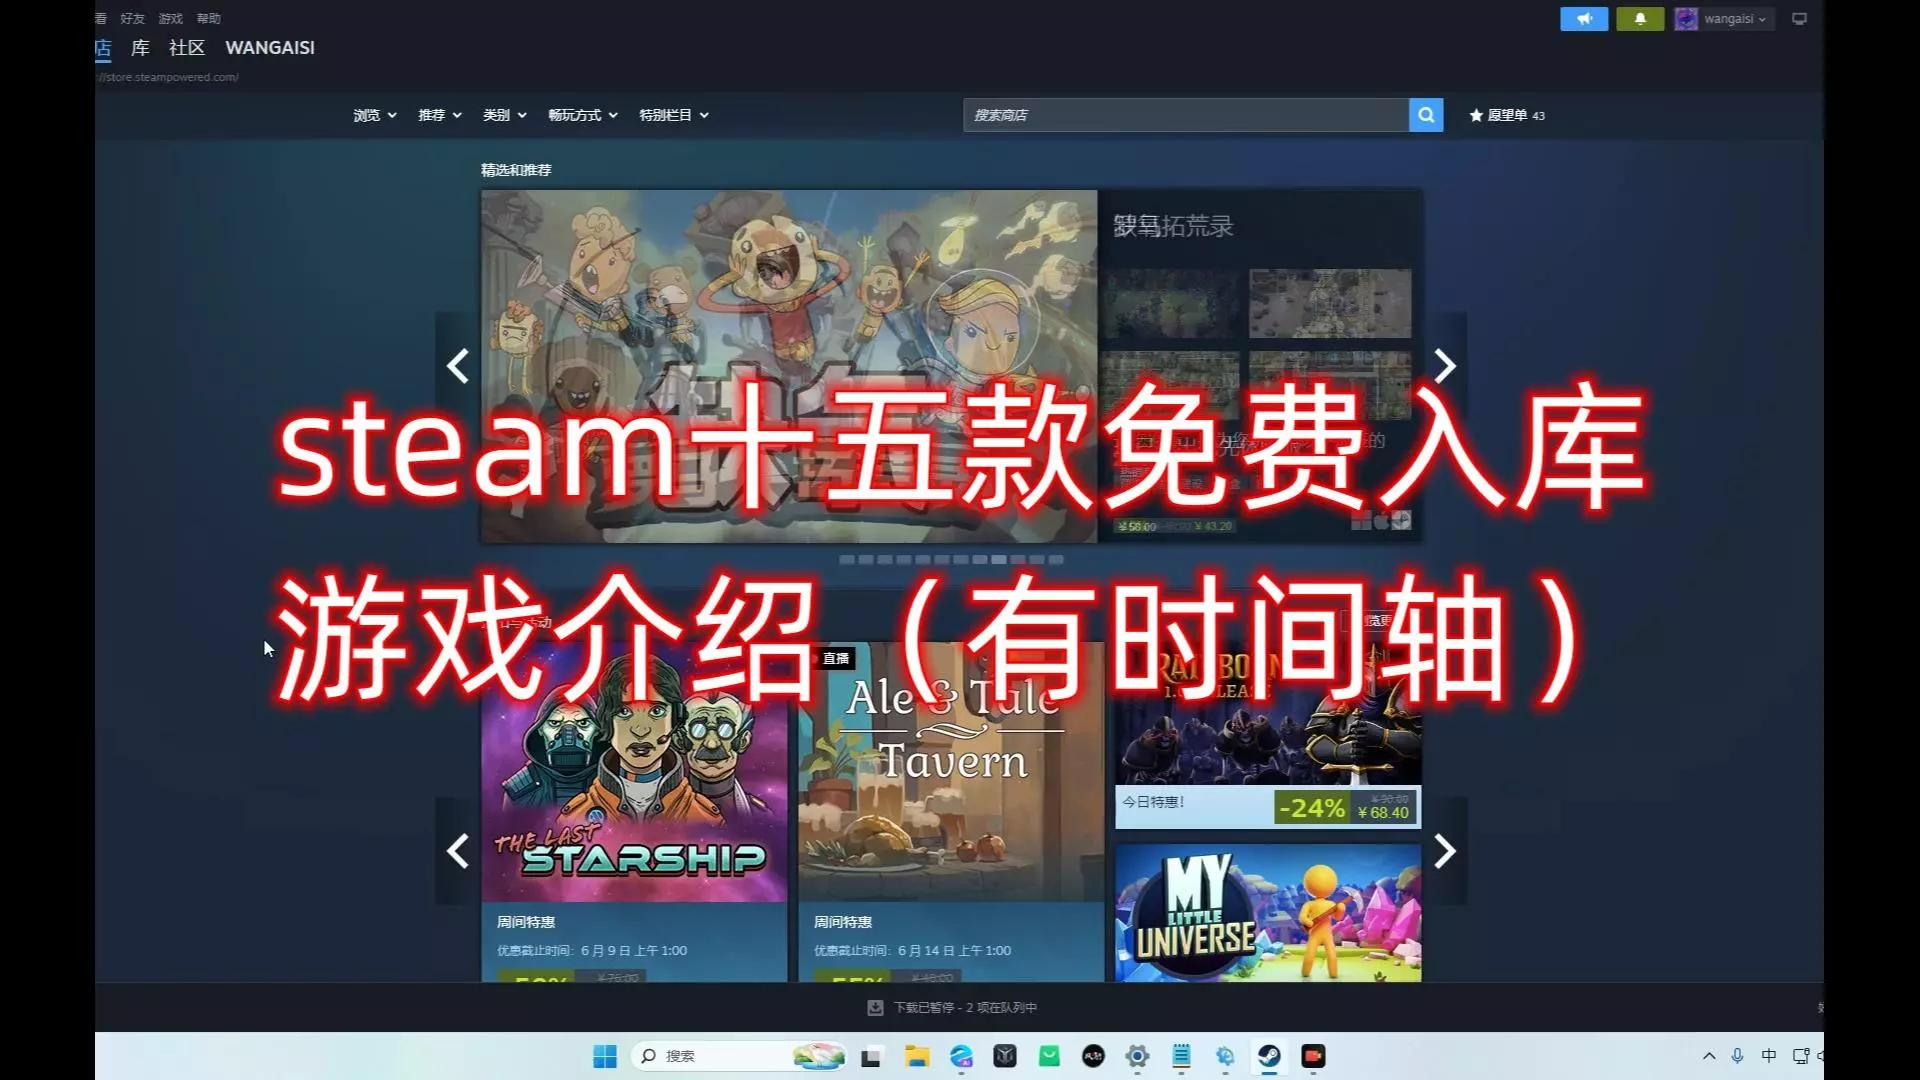1920x1080 pixels.
Task: Select second featured game screenshot thumbnail
Action: point(1330,303)
